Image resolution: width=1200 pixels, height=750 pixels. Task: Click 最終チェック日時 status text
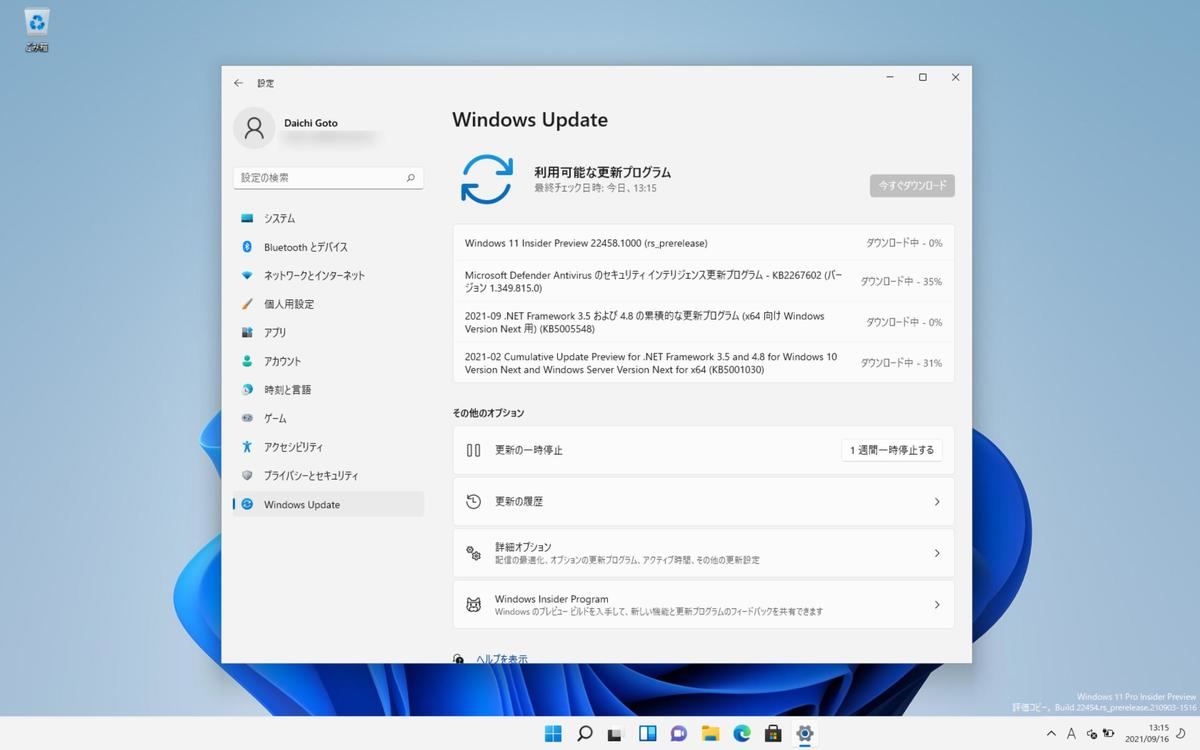click(595, 188)
